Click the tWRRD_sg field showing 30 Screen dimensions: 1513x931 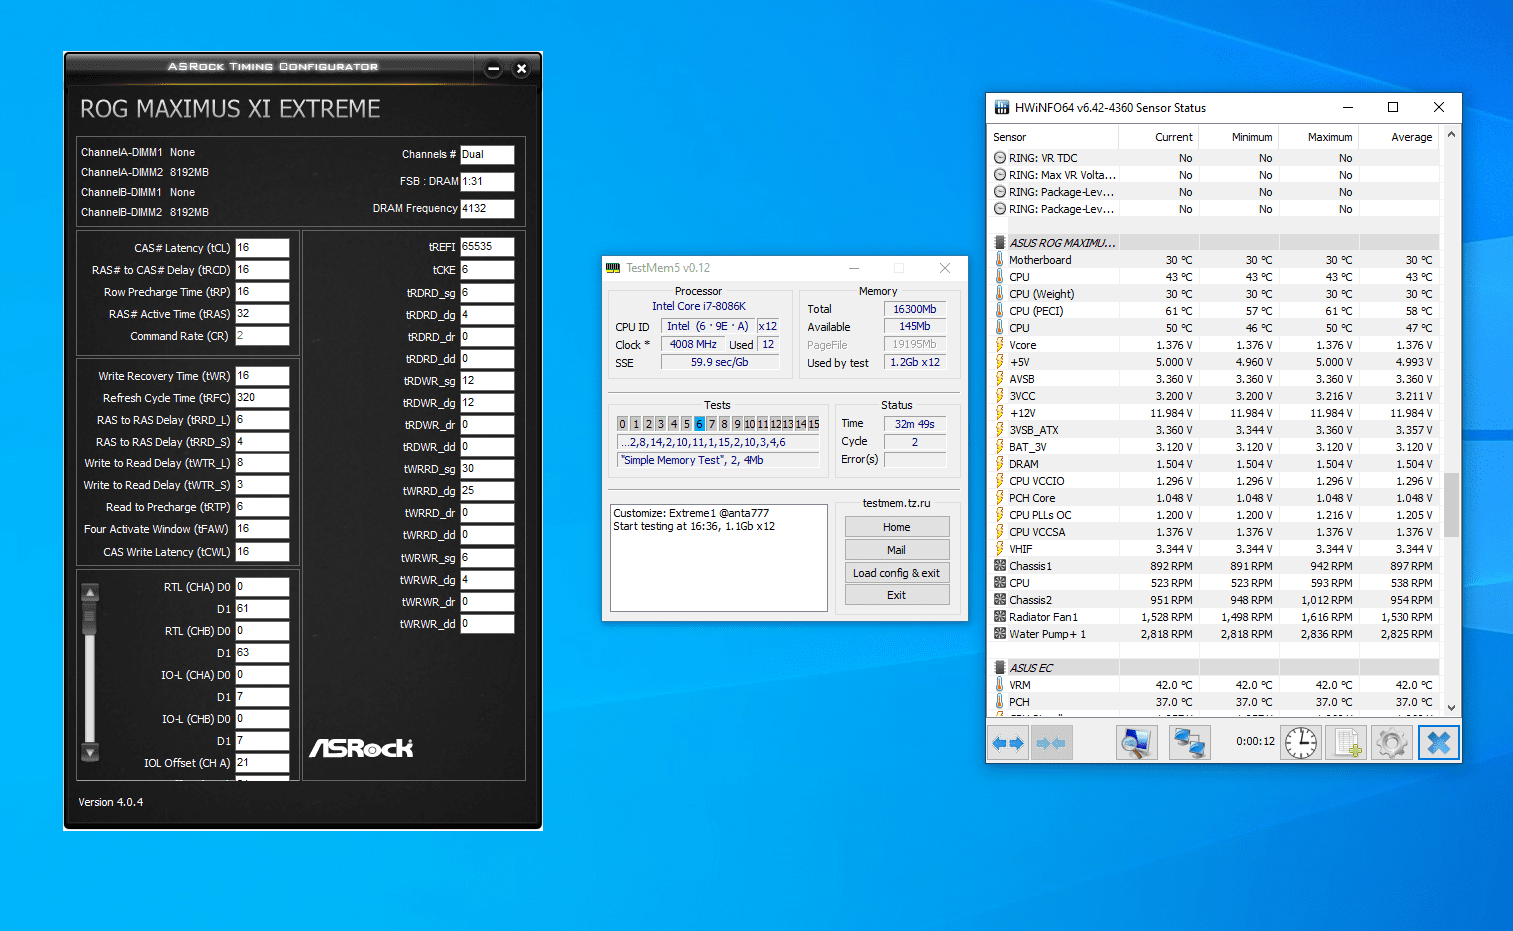[x=487, y=469]
